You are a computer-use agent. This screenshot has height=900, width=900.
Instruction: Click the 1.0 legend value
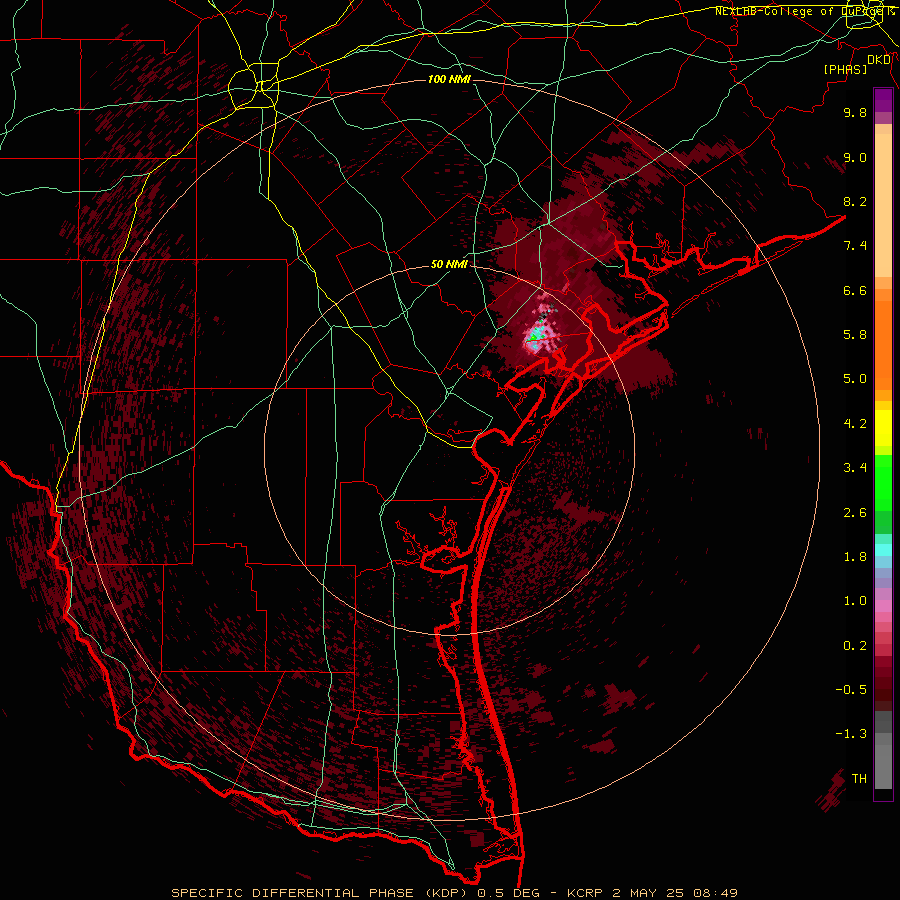point(855,601)
